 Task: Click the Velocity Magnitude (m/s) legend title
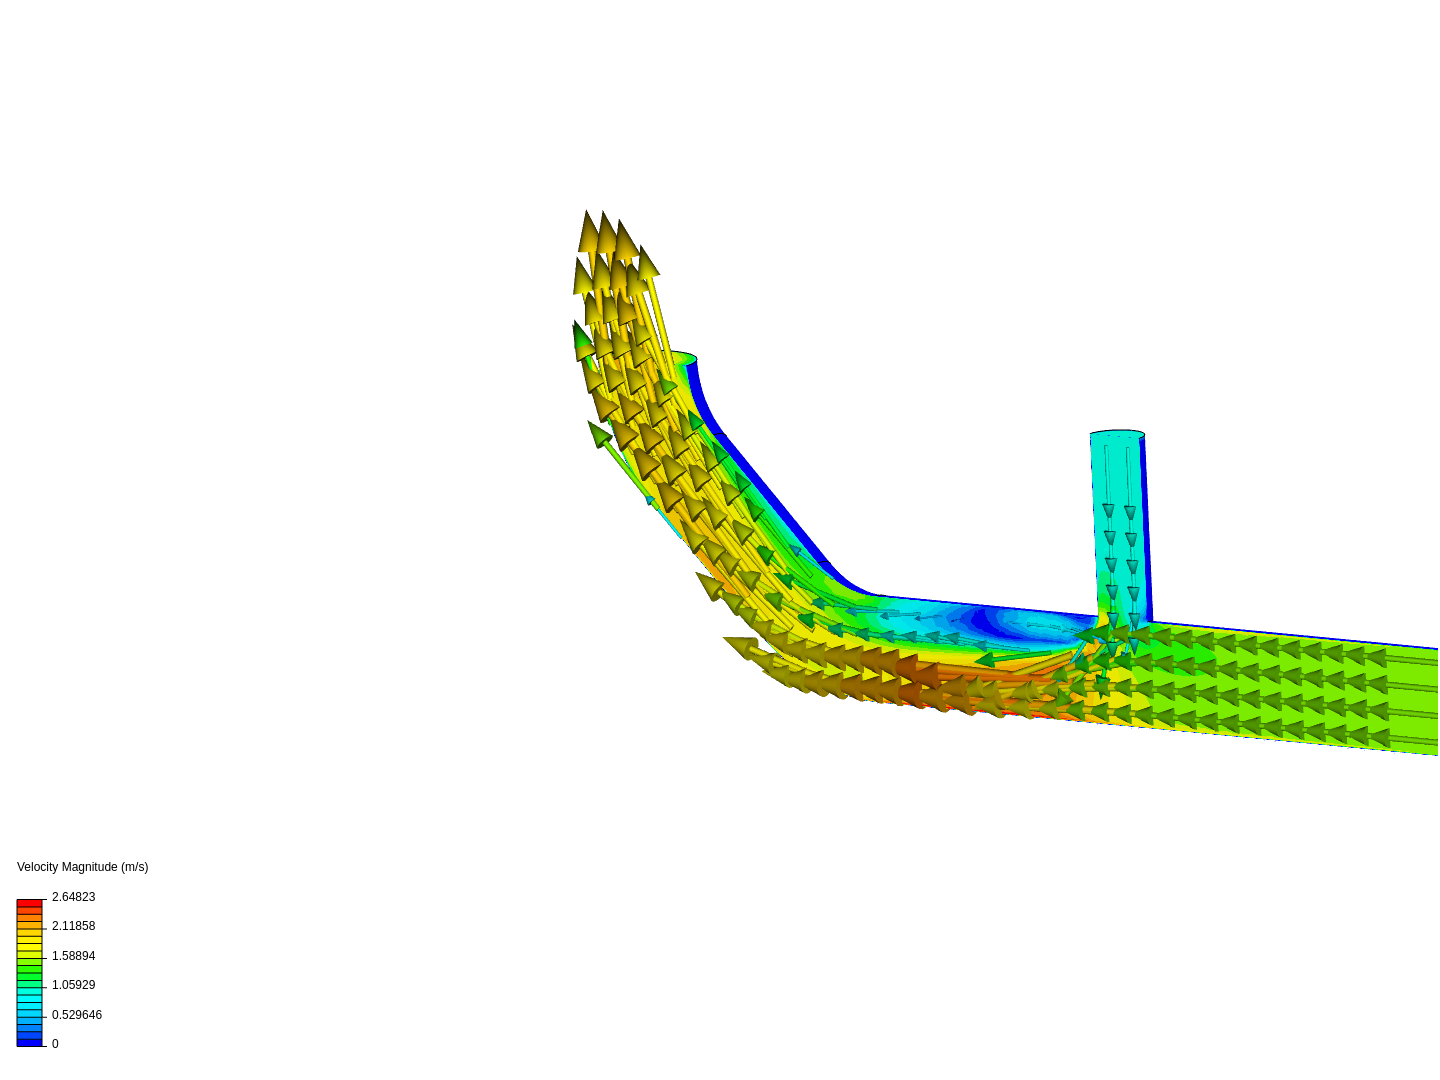82,867
